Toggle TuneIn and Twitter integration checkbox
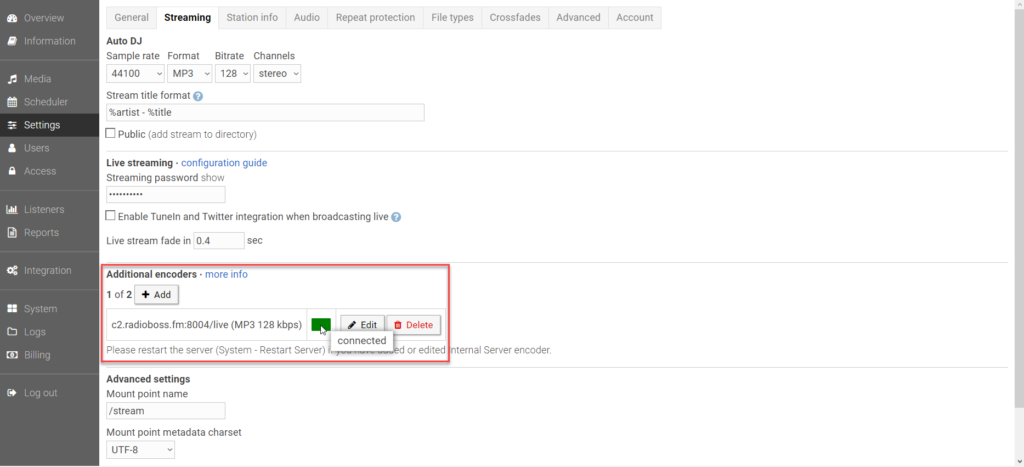 point(111,216)
